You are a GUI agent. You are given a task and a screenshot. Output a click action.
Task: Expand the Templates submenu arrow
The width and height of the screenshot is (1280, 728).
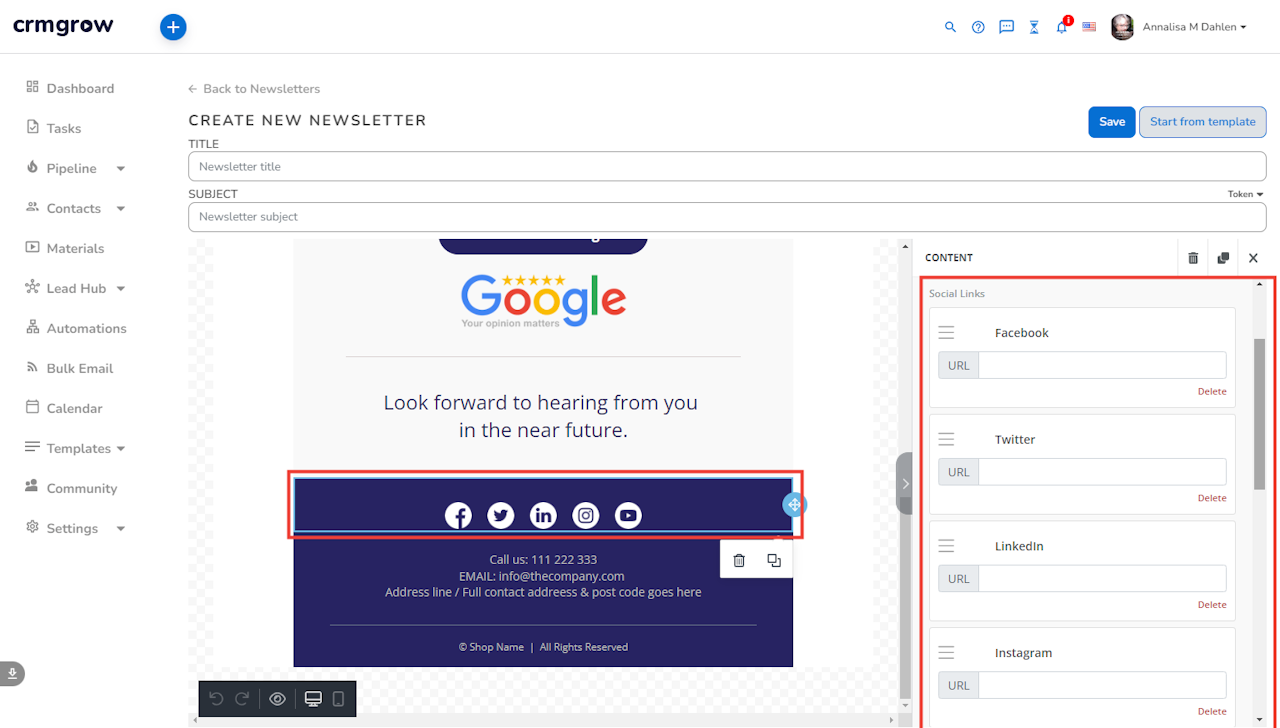121,449
